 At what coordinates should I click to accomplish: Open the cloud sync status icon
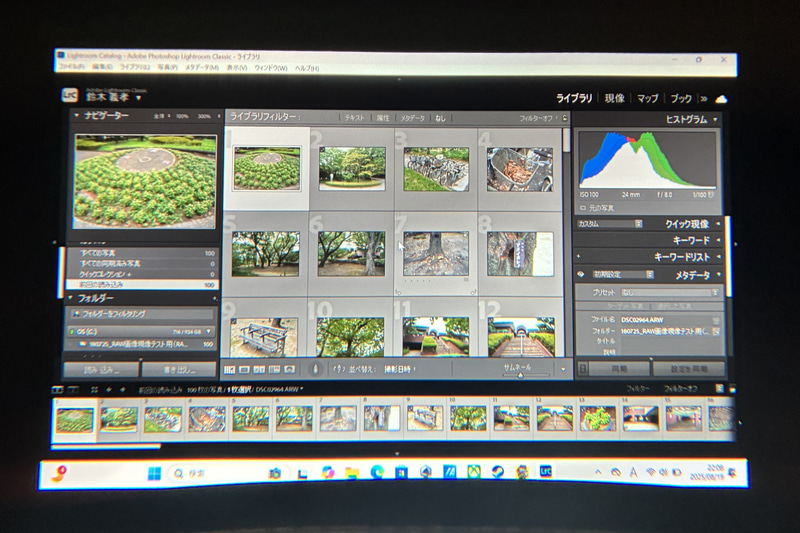point(721,99)
